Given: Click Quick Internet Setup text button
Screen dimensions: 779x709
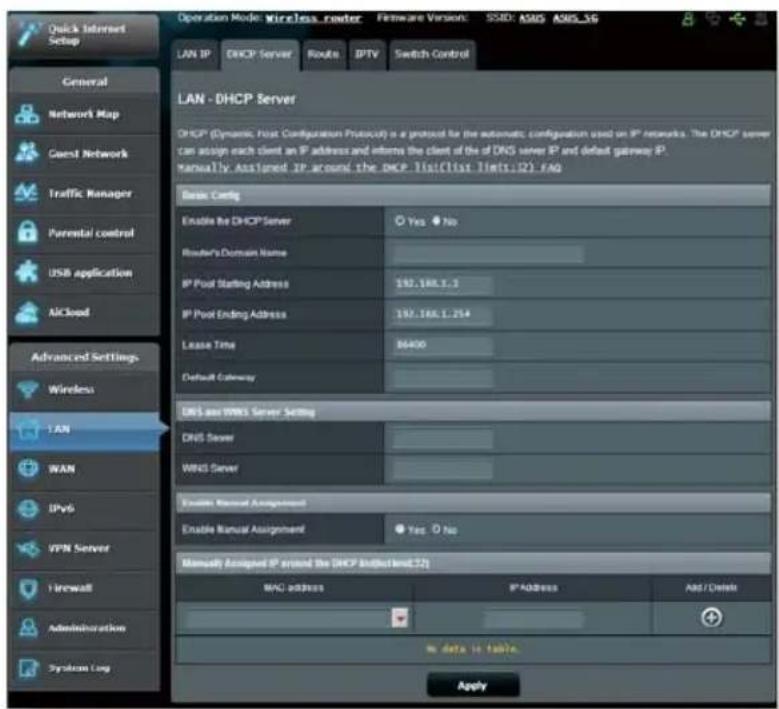Looking at the screenshot, I should tap(87, 34).
